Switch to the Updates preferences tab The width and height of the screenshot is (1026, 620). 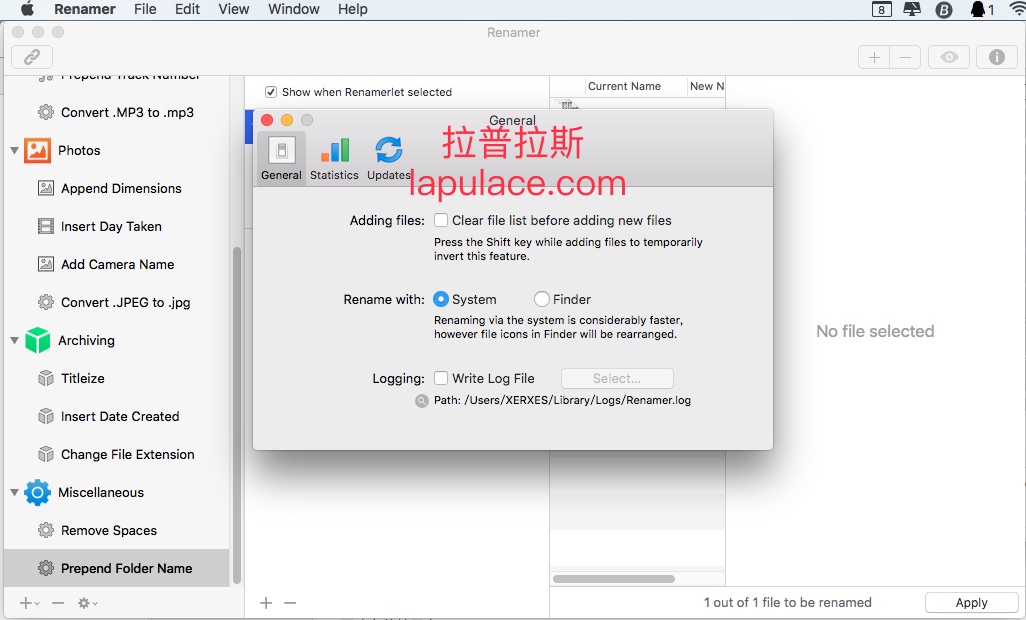click(x=389, y=159)
